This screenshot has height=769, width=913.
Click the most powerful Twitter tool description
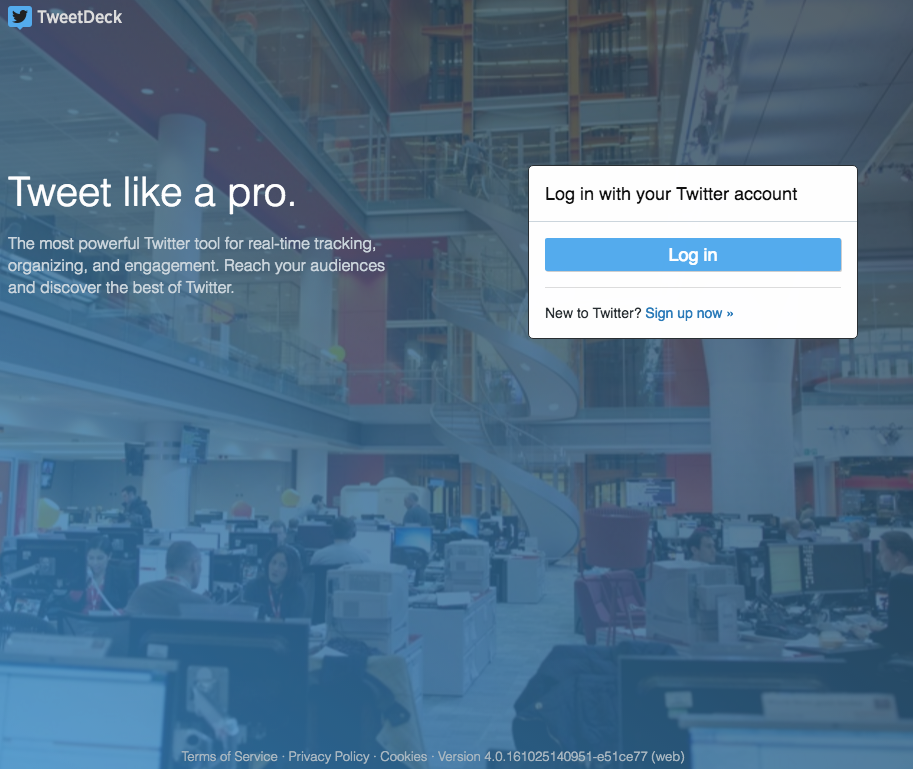[x=196, y=265]
